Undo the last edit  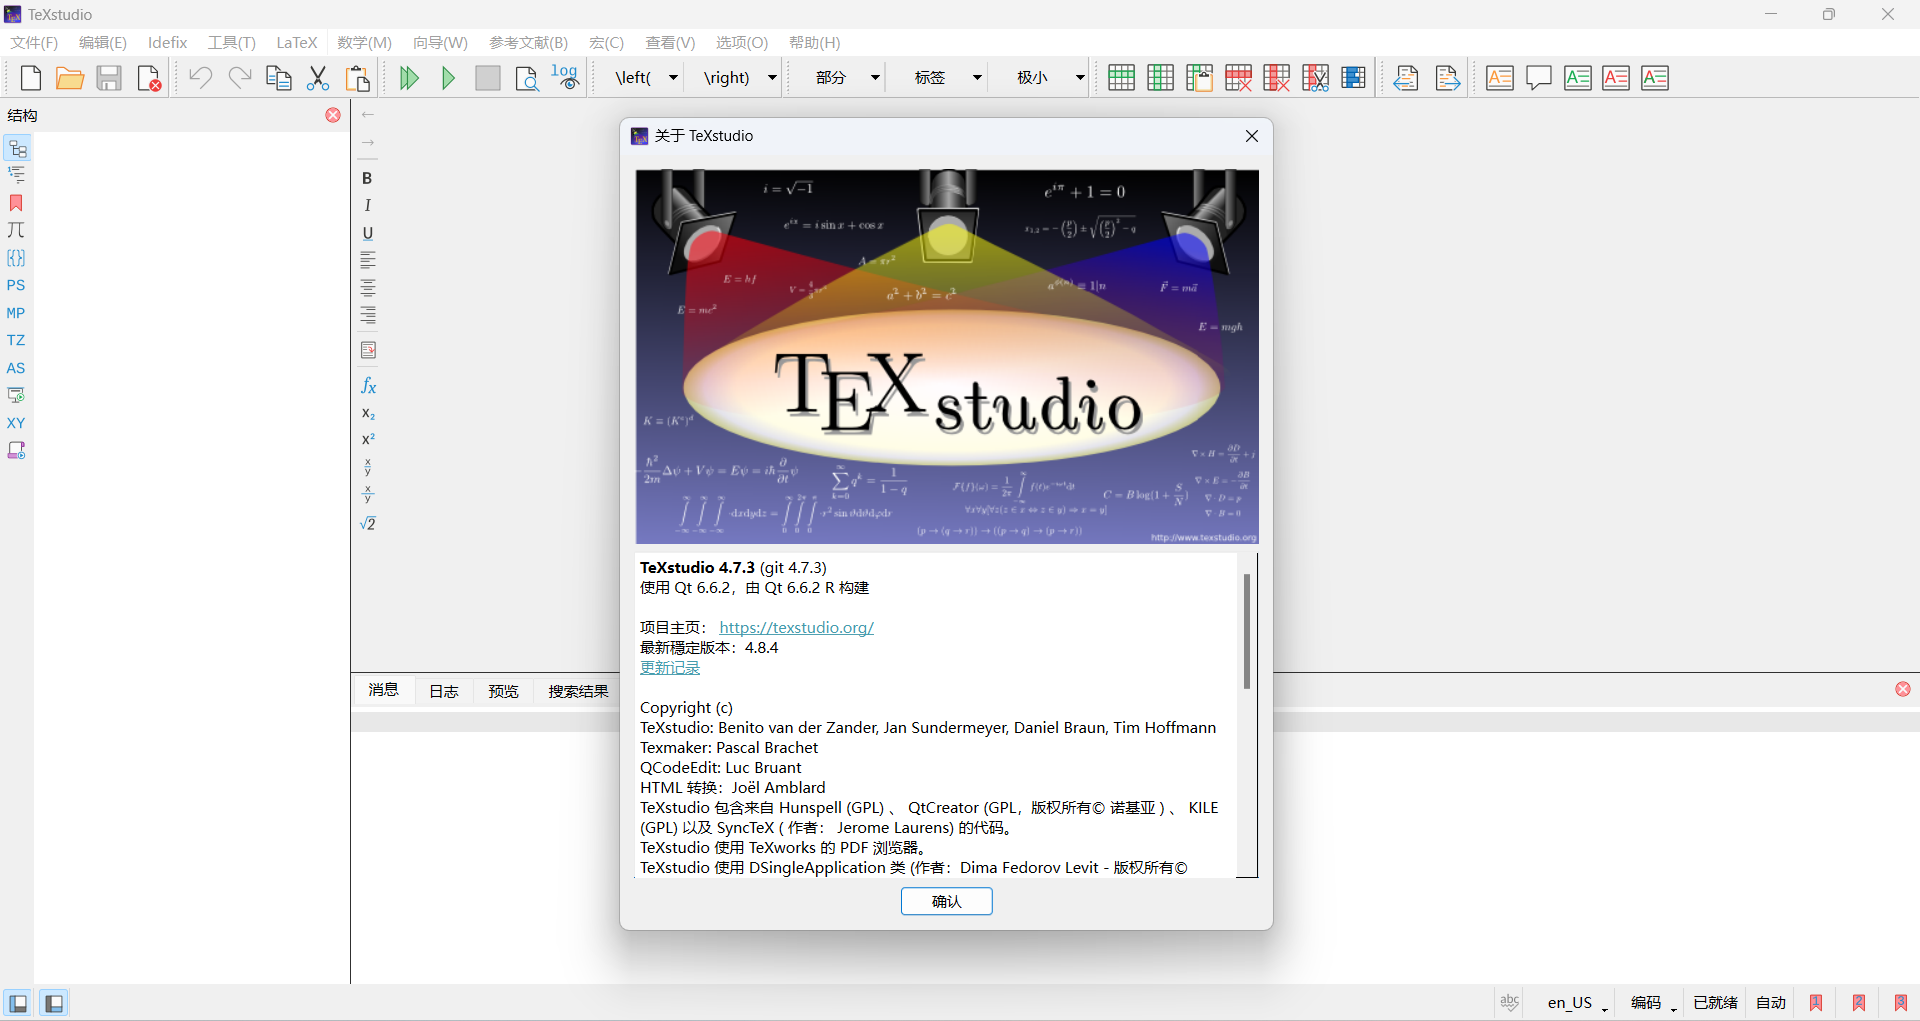tap(201, 78)
